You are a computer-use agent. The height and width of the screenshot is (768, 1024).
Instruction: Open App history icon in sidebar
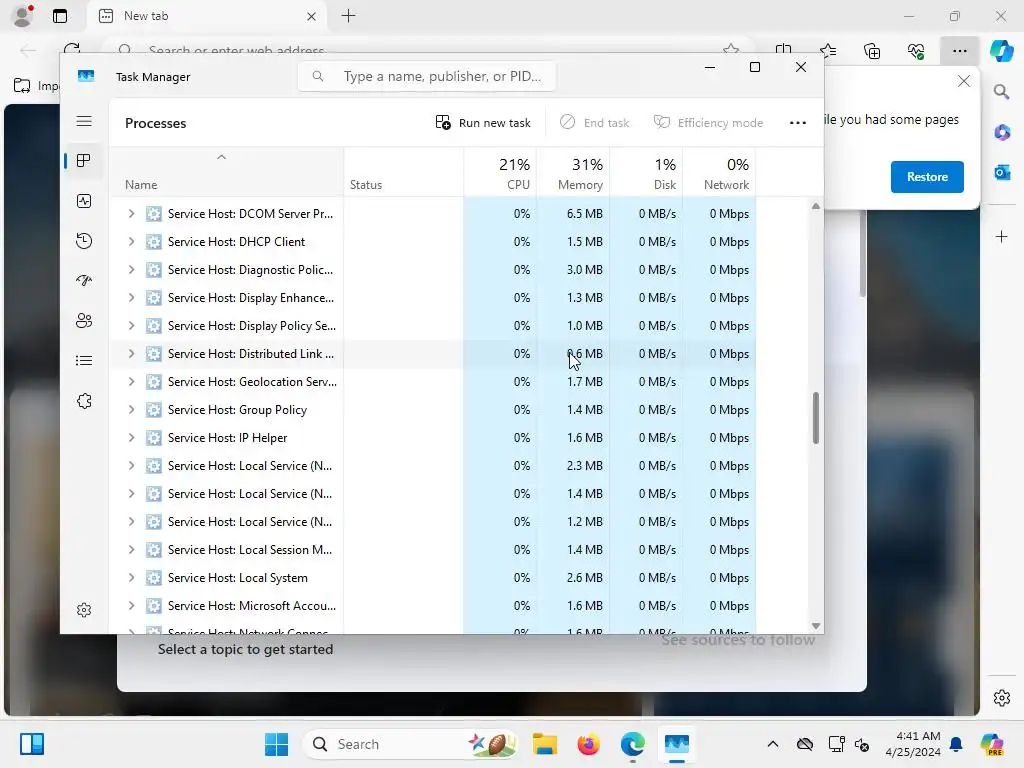84,241
